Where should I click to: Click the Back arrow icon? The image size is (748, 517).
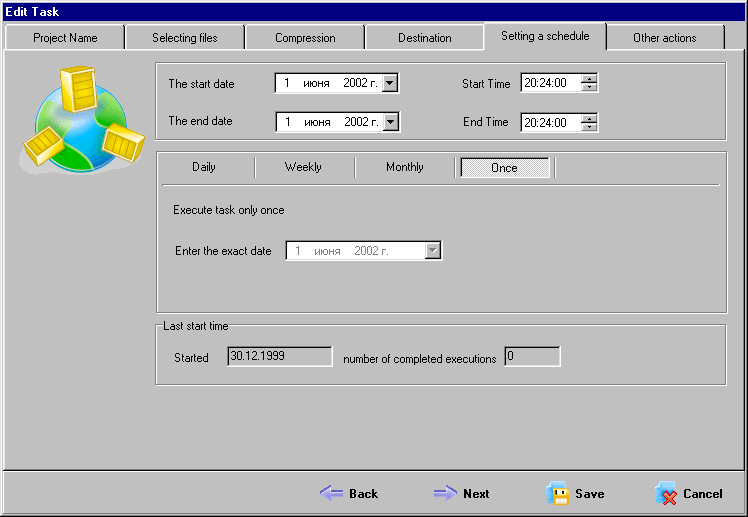[x=331, y=493]
